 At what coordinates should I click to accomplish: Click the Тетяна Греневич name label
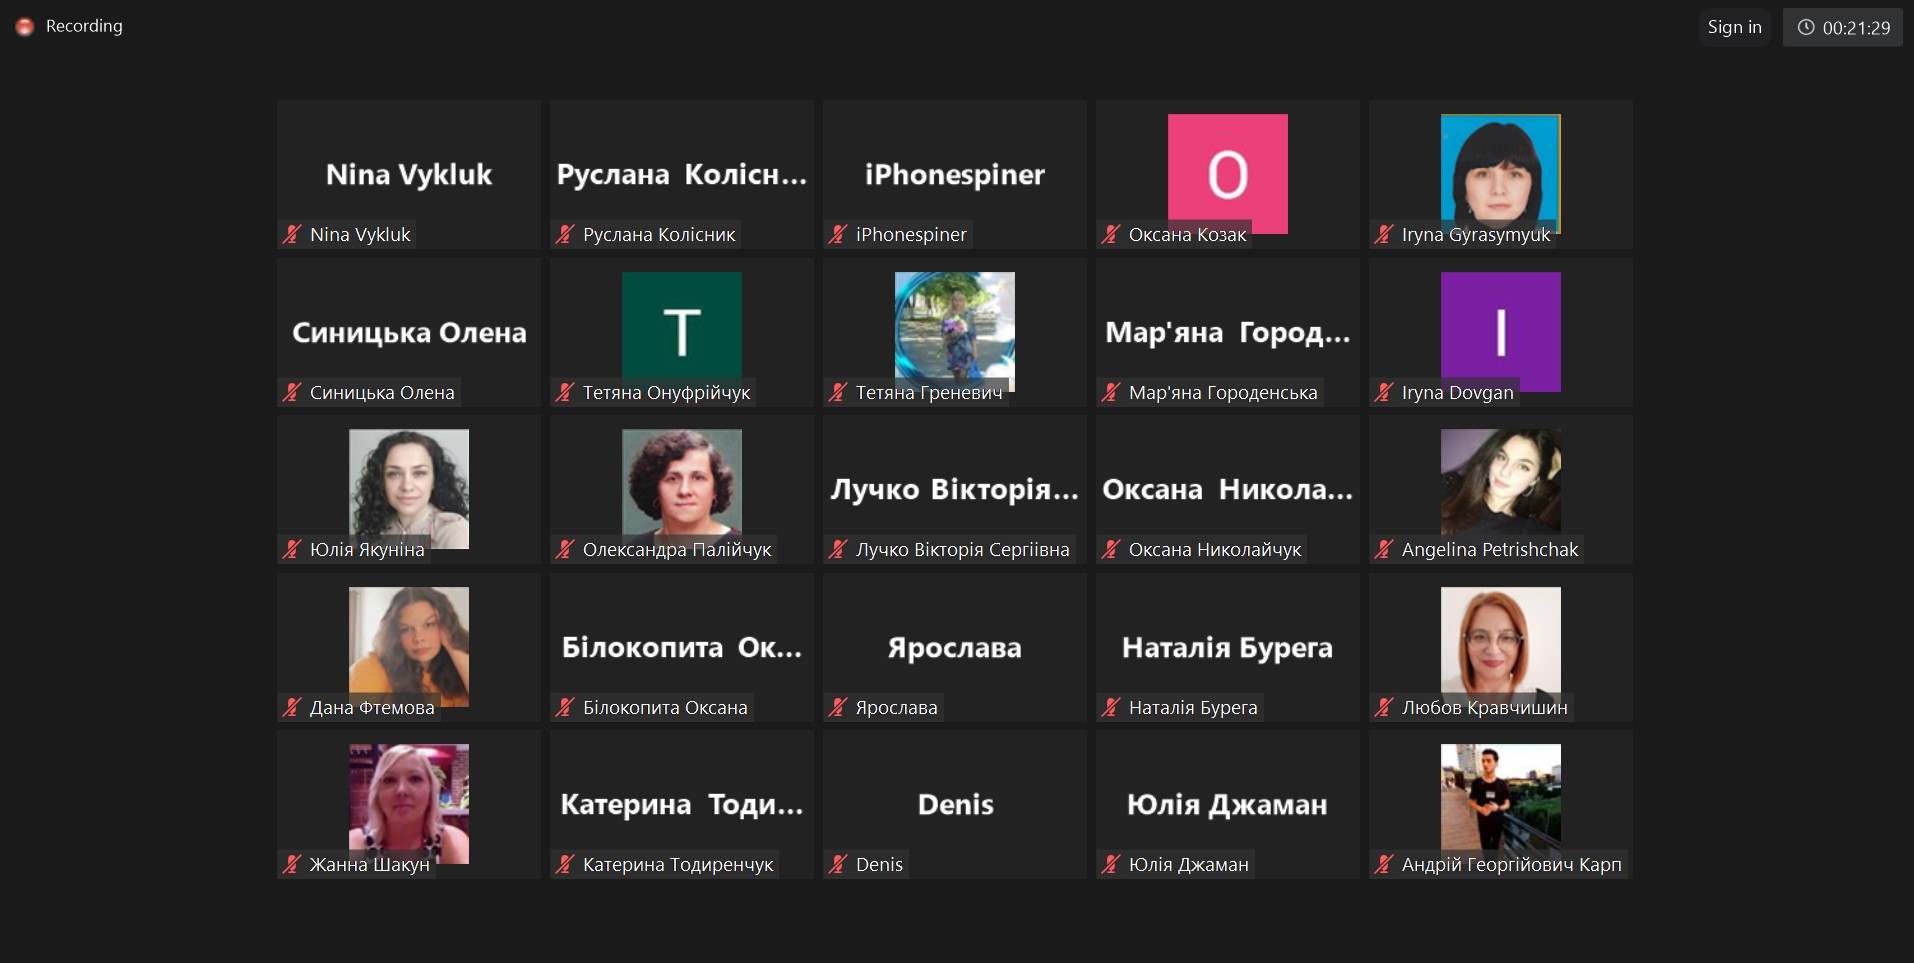point(929,392)
